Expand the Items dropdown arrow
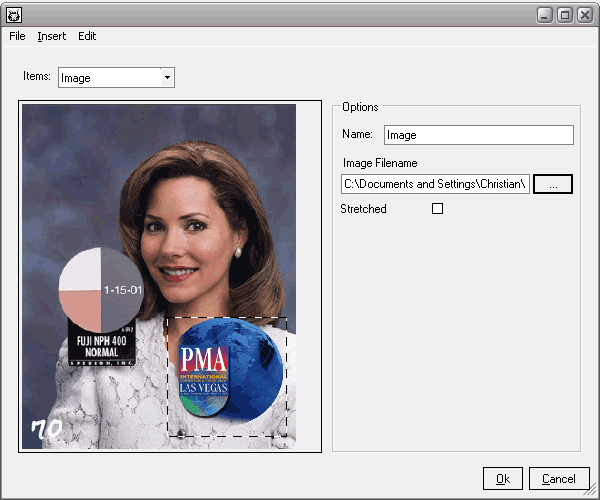600x500 pixels. point(167,77)
